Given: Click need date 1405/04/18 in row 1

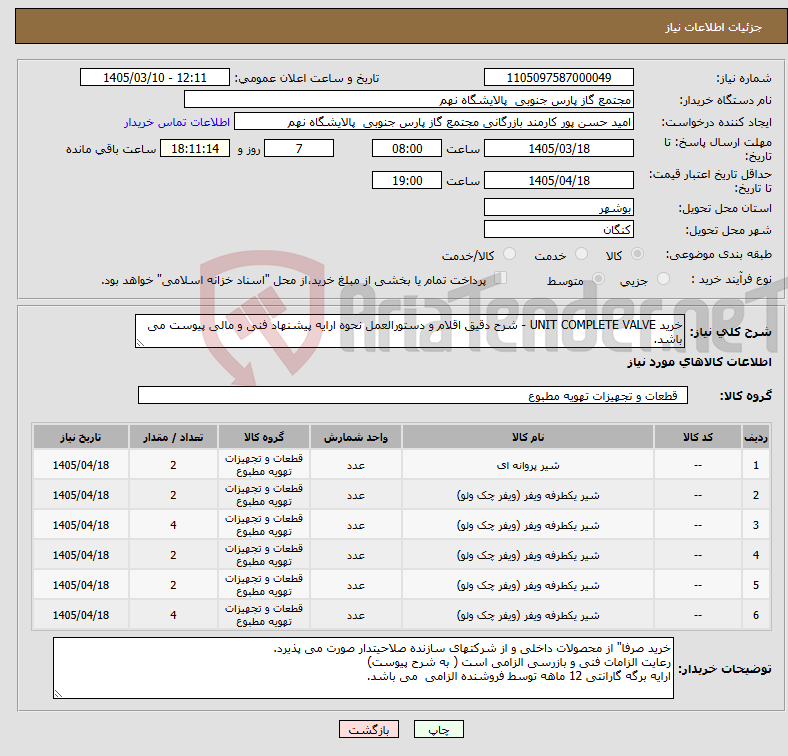Looking at the screenshot, I should point(81,465).
